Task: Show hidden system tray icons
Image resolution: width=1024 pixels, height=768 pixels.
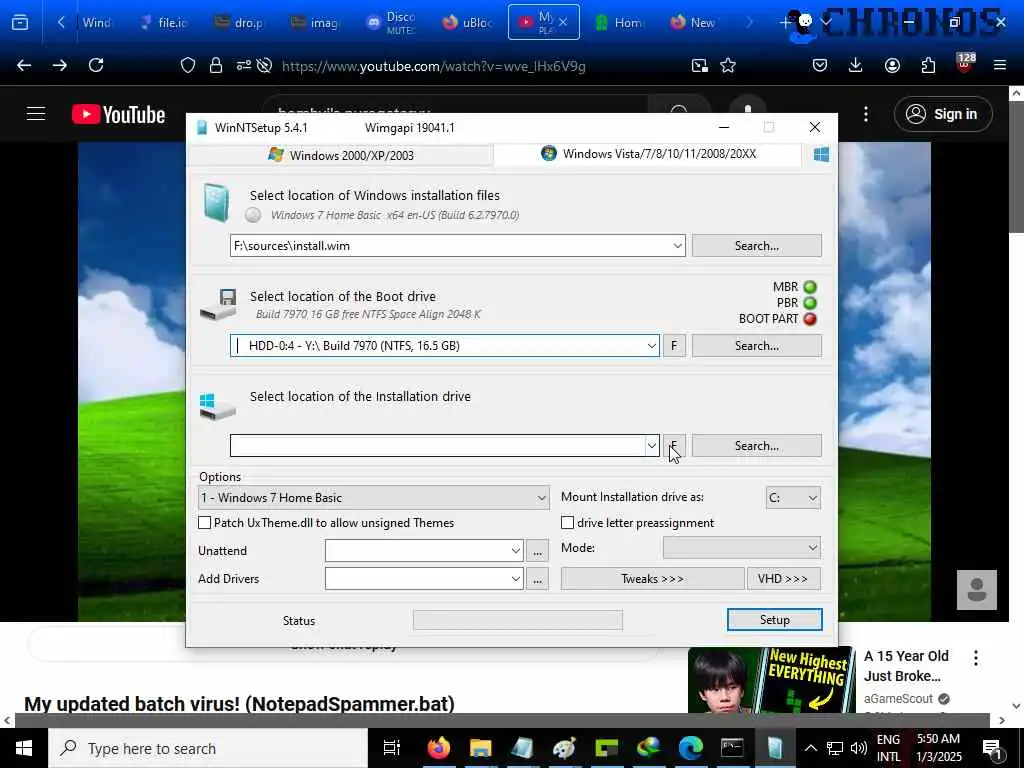Action: click(810, 748)
